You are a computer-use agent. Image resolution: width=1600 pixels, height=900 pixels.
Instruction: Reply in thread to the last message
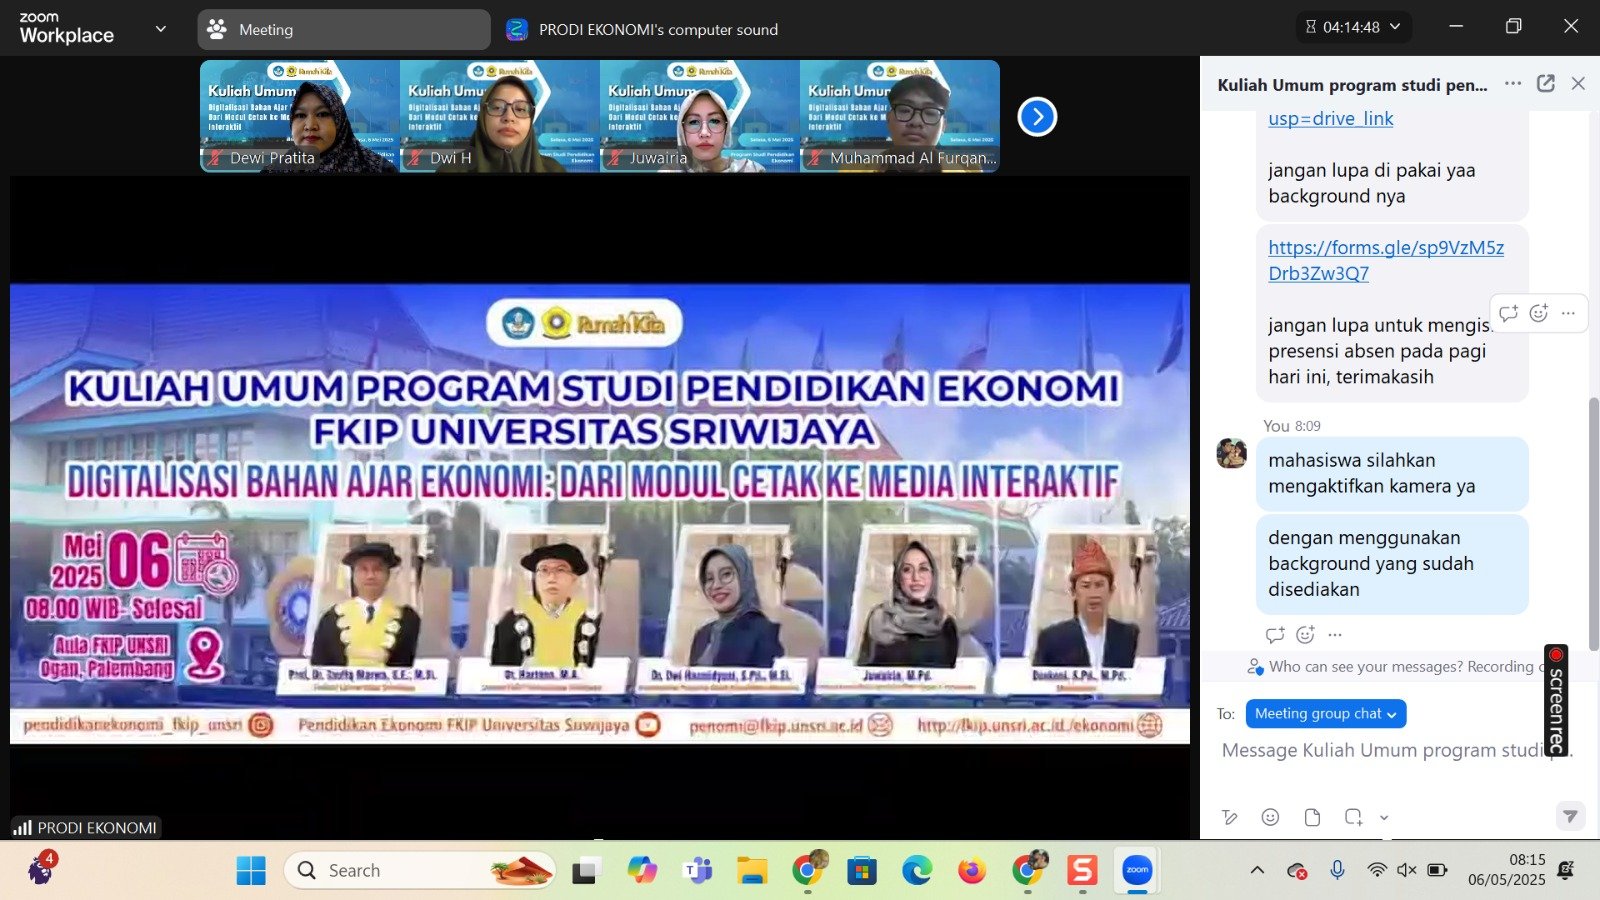(x=1275, y=635)
